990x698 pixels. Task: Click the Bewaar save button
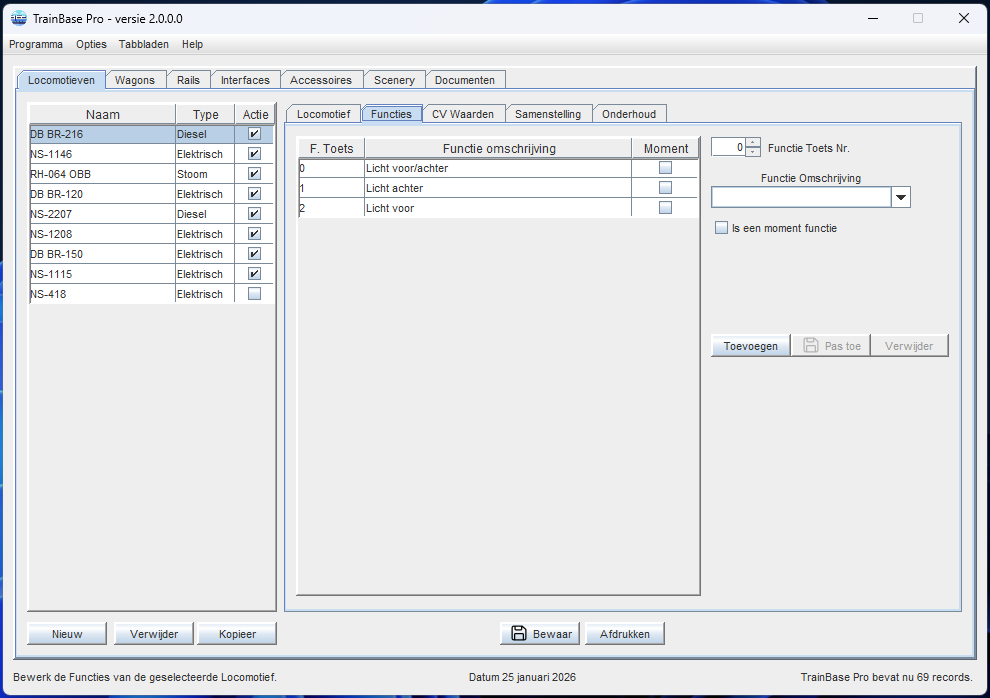point(541,633)
